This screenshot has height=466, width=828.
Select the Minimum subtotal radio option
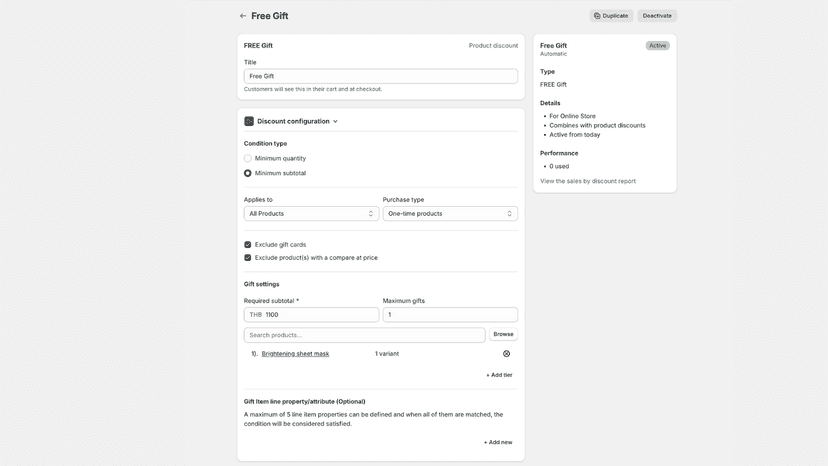[248, 173]
